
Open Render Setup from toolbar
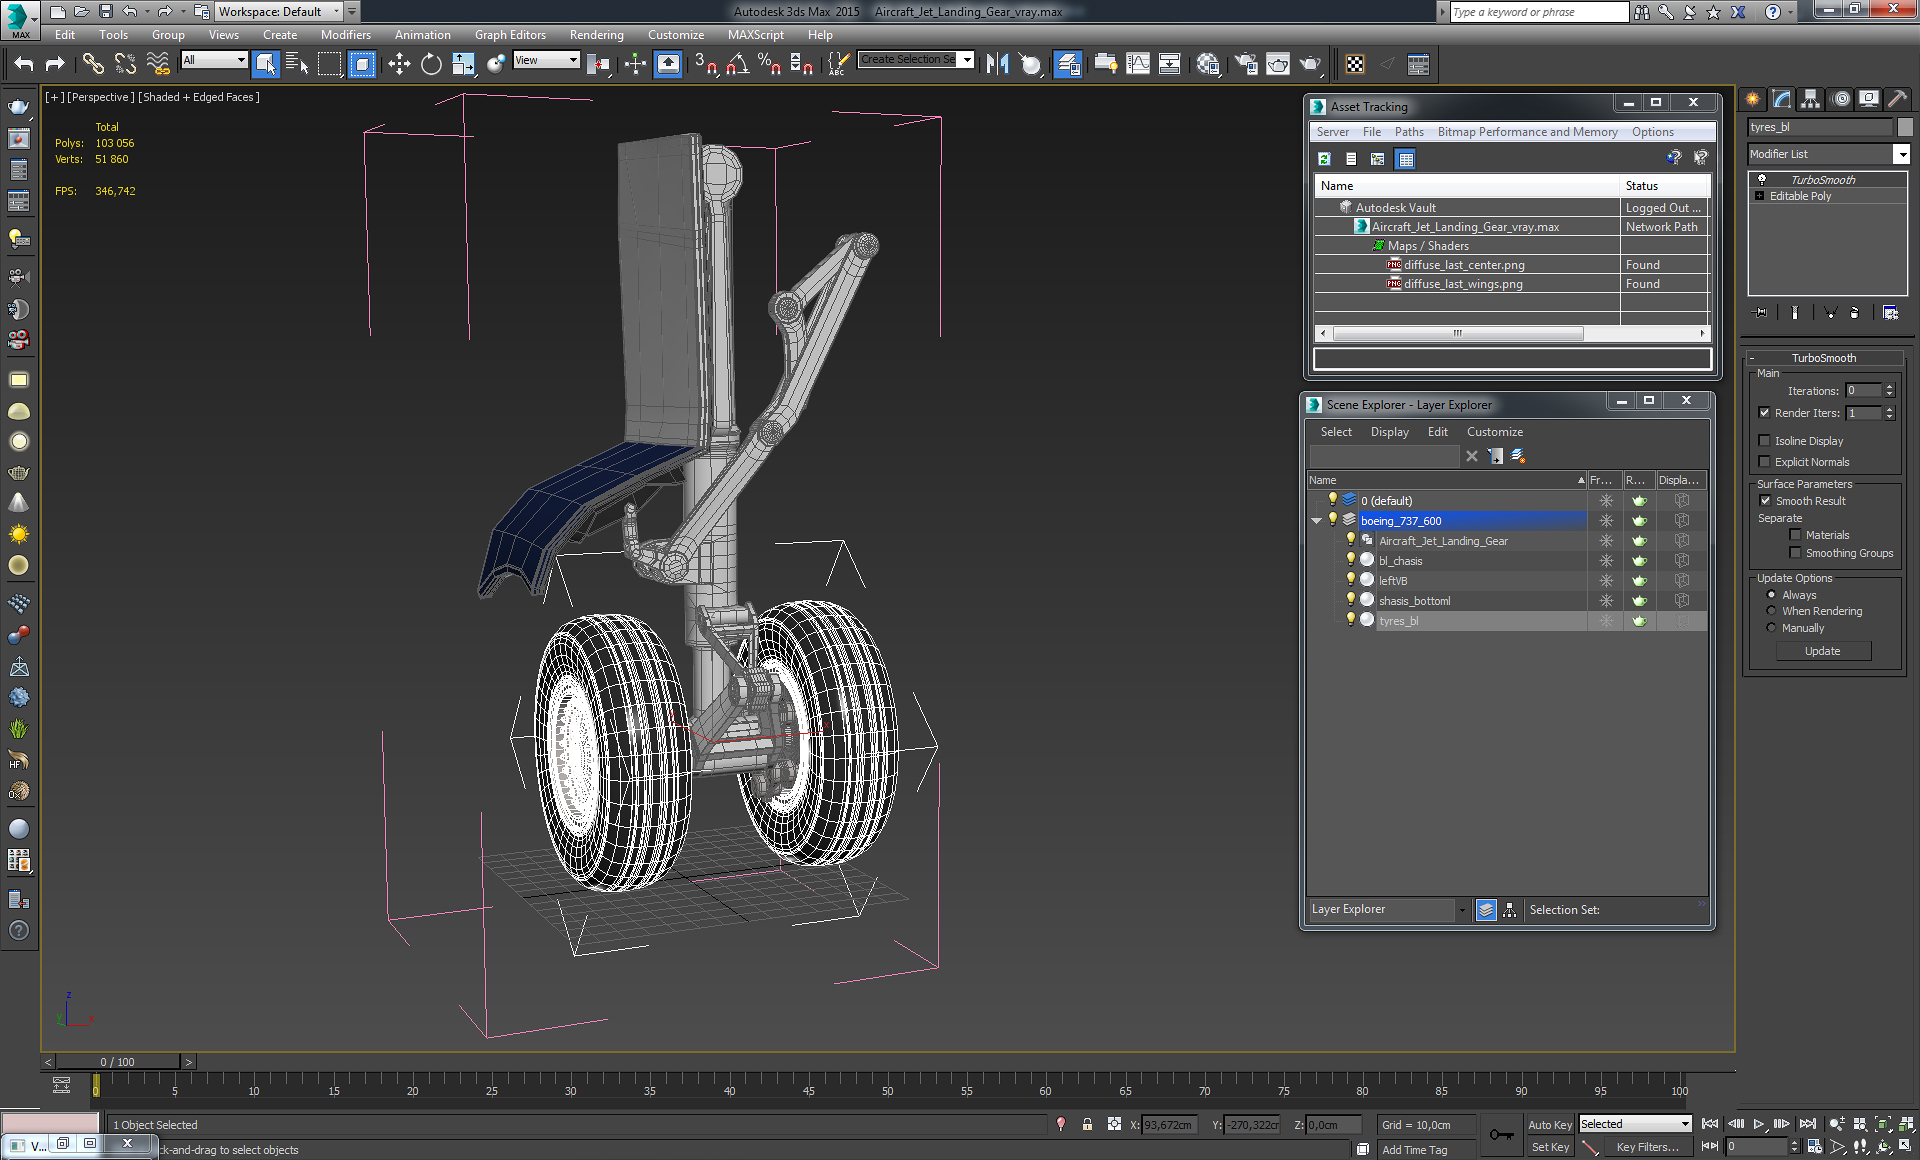pyautogui.click(x=1246, y=65)
